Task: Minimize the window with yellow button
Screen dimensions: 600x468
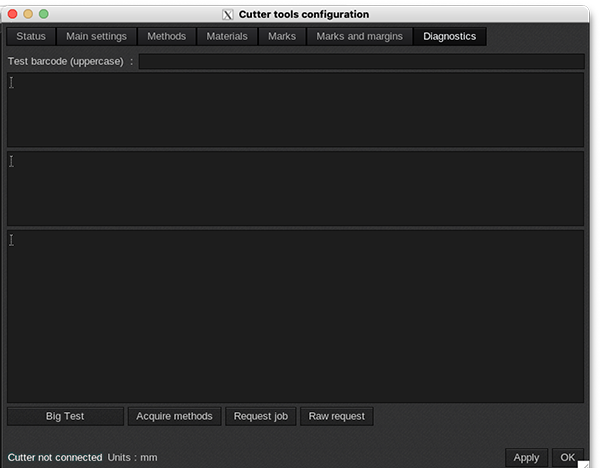Action: (28, 14)
